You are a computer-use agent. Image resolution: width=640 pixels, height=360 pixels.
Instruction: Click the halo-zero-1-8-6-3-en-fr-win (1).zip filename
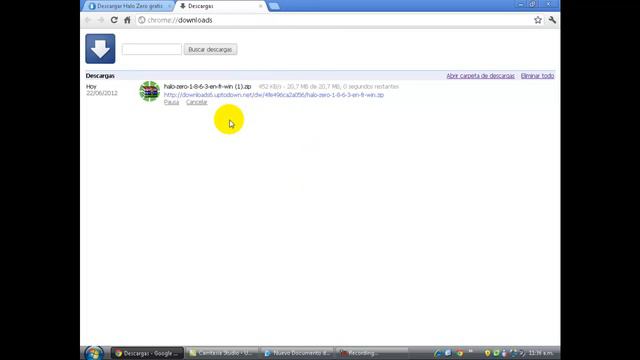(x=207, y=87)
